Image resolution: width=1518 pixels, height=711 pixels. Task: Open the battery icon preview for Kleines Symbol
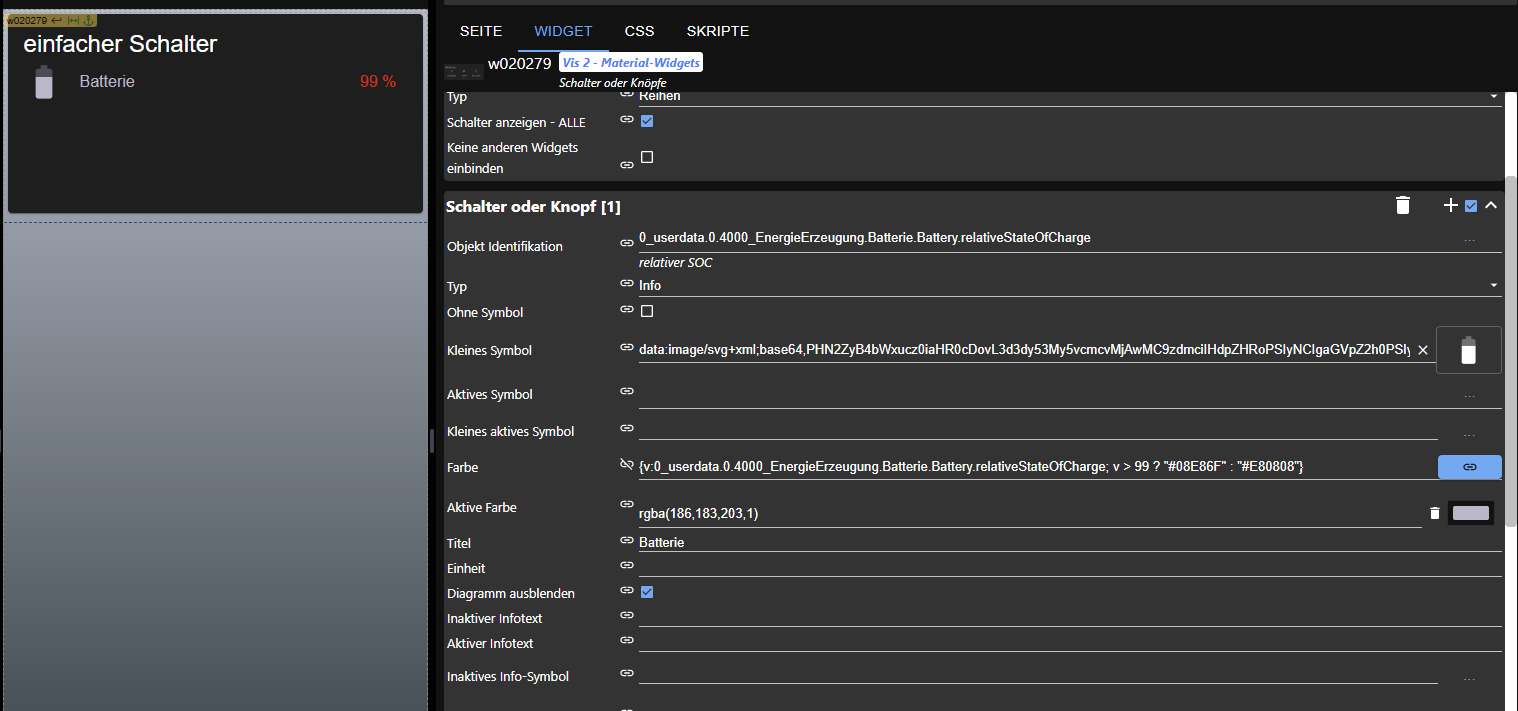[x=1468, y=350]
